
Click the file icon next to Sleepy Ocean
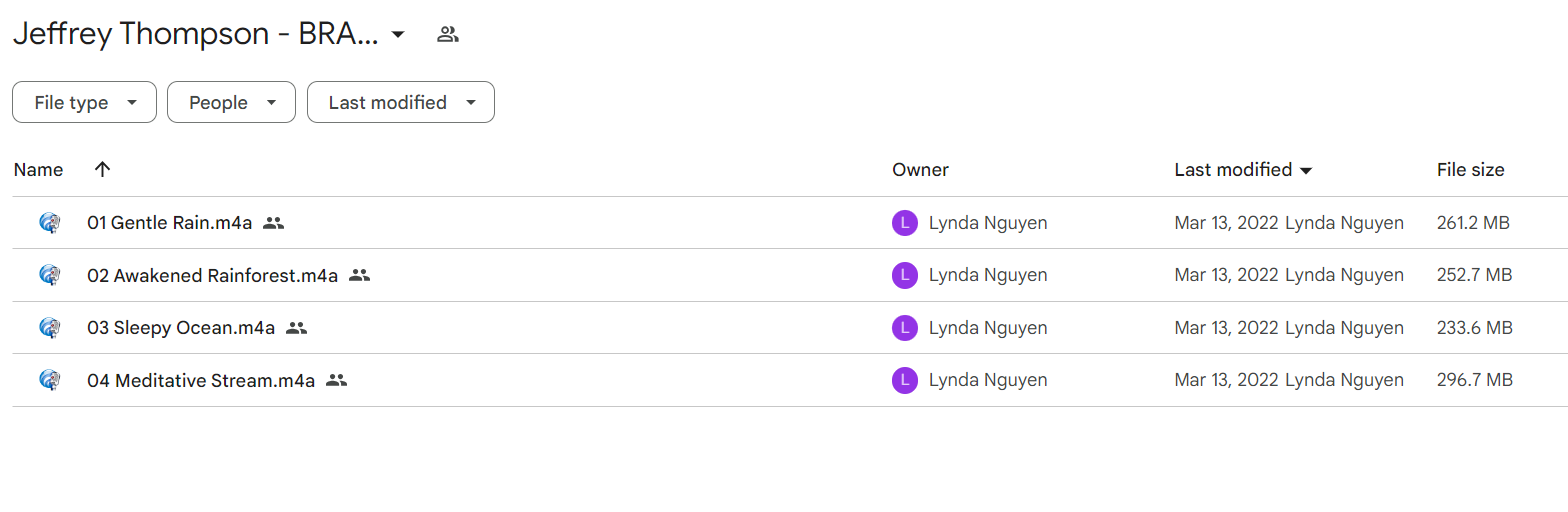50,327
